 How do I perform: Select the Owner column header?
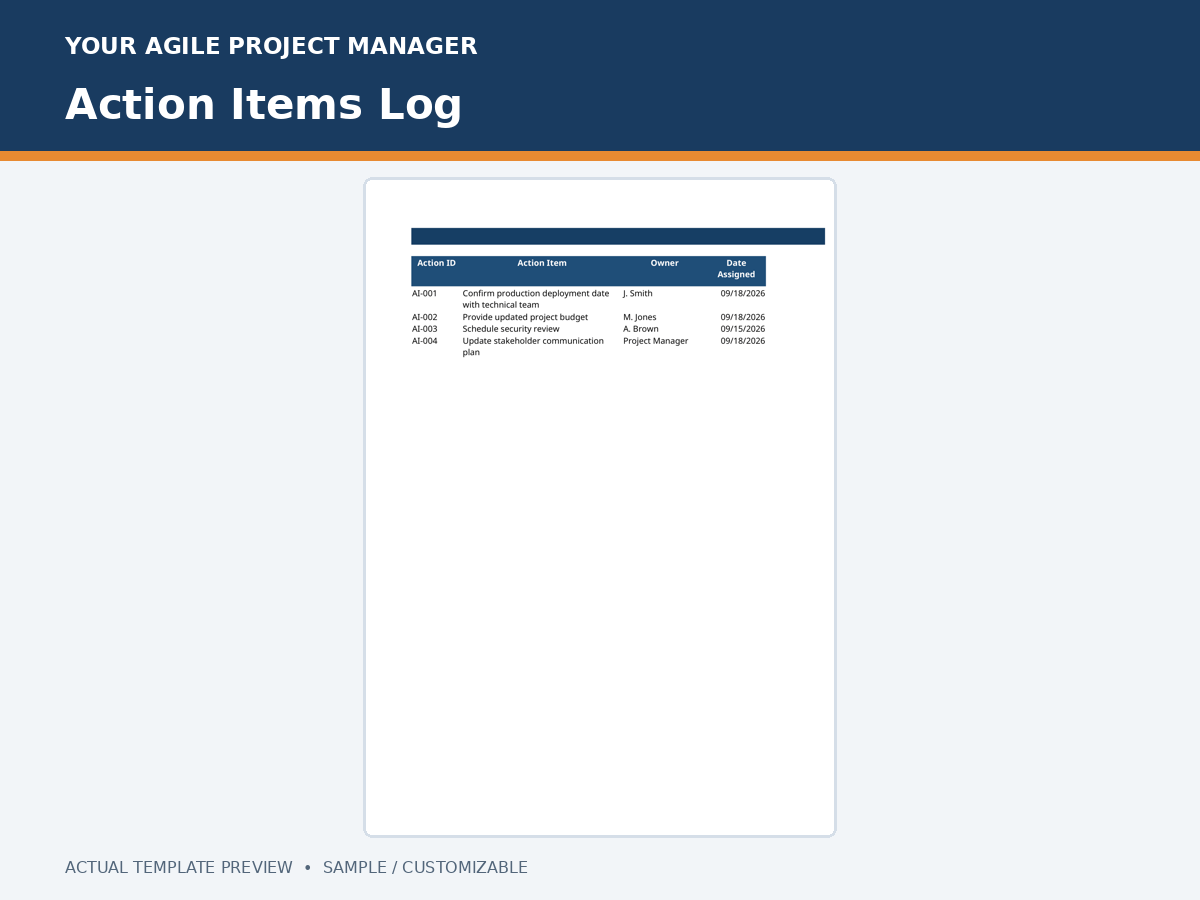[664, 264]
